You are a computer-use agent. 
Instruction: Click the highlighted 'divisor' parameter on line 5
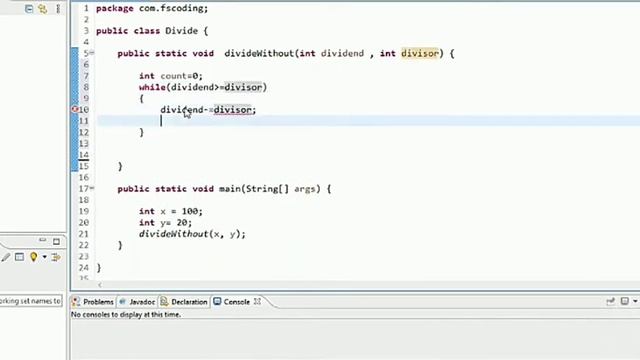pyautogui.click(x=420, y=53)
